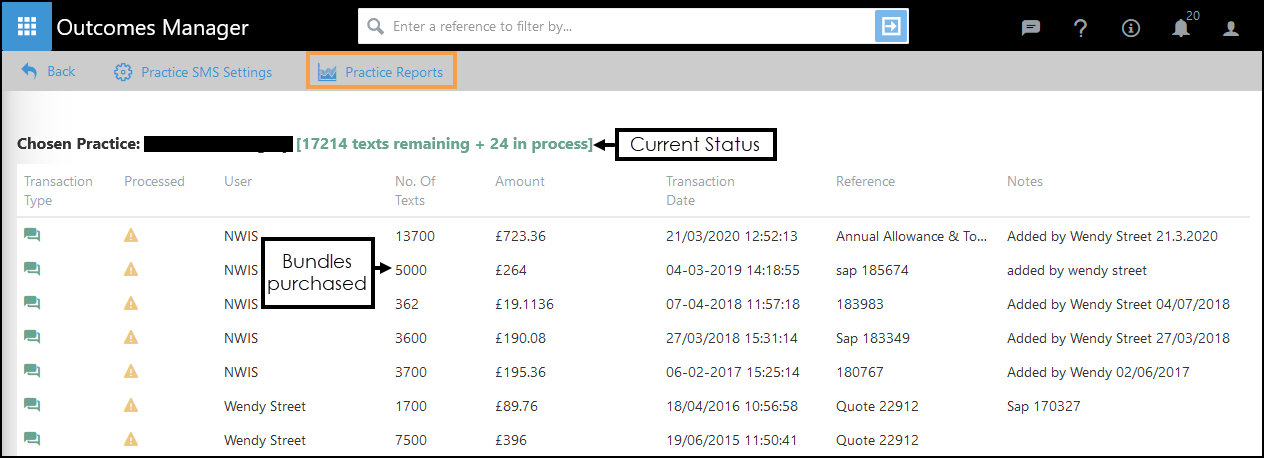The height and width of the screenshot is (458, 1264).
Task: Click the texts remaining status link
Action: pyautogui.click(x=444, y=144)
